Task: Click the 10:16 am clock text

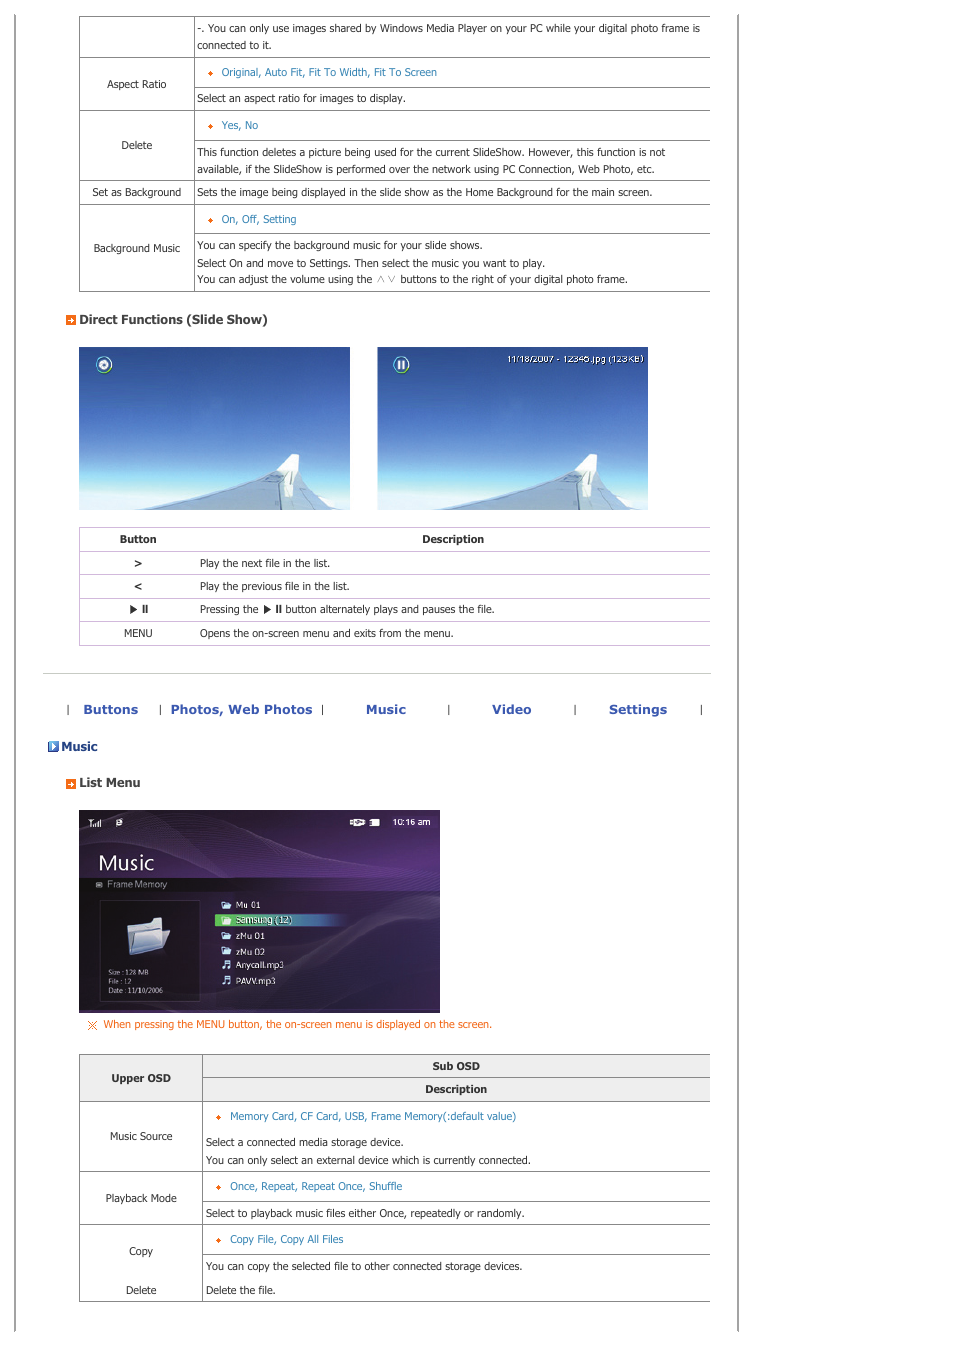Action: 411,822
